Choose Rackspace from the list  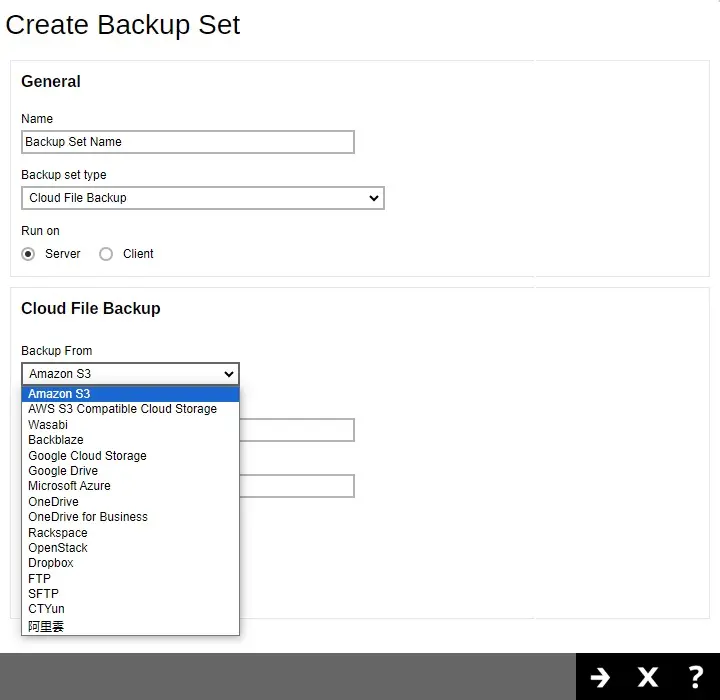pos(130,533)
